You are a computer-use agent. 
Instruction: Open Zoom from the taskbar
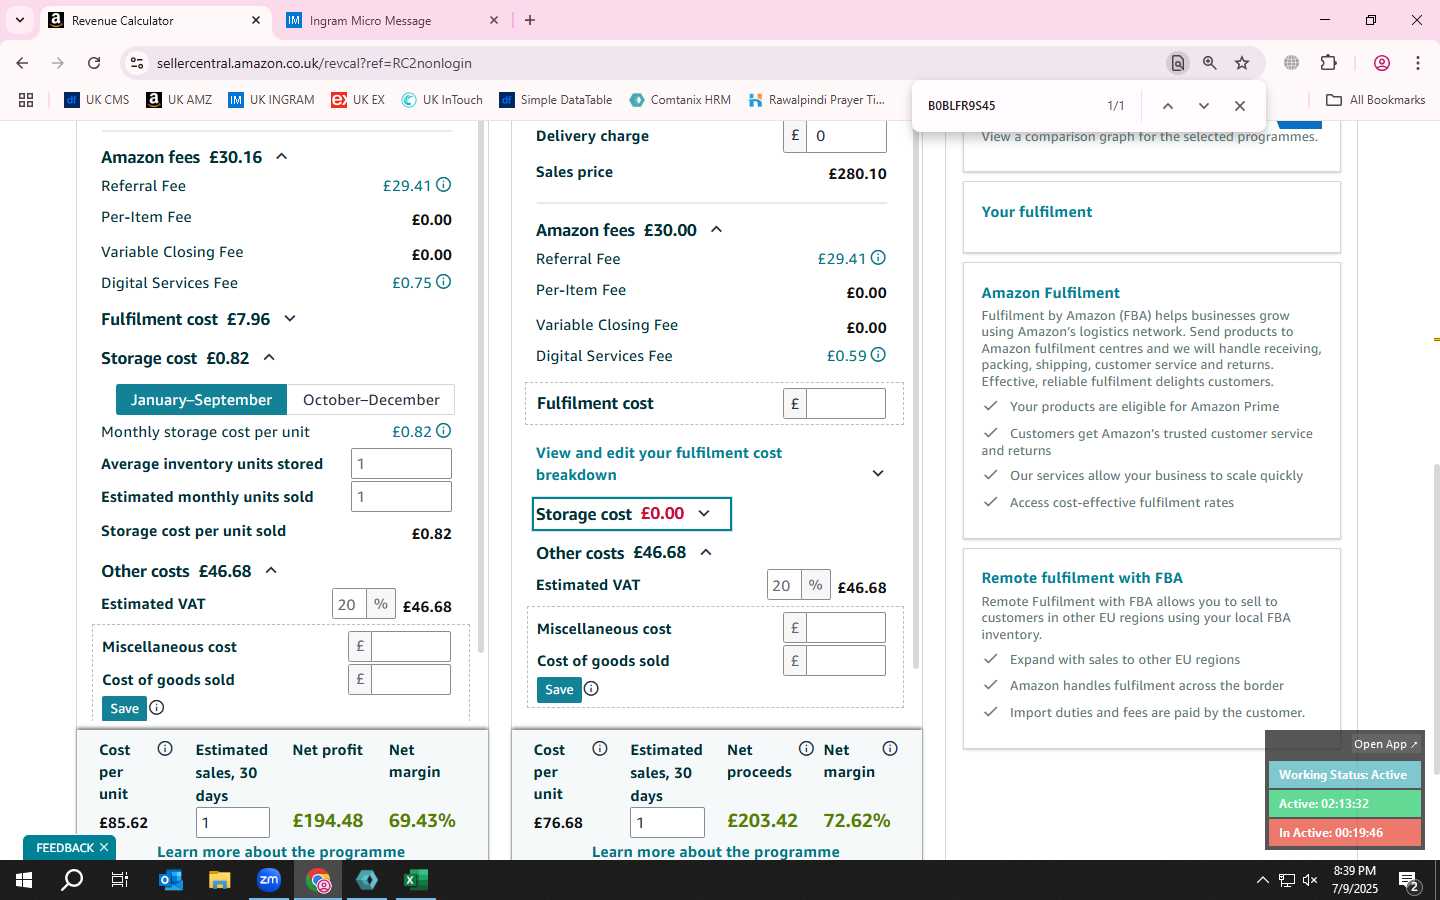(x=269, y=880)
